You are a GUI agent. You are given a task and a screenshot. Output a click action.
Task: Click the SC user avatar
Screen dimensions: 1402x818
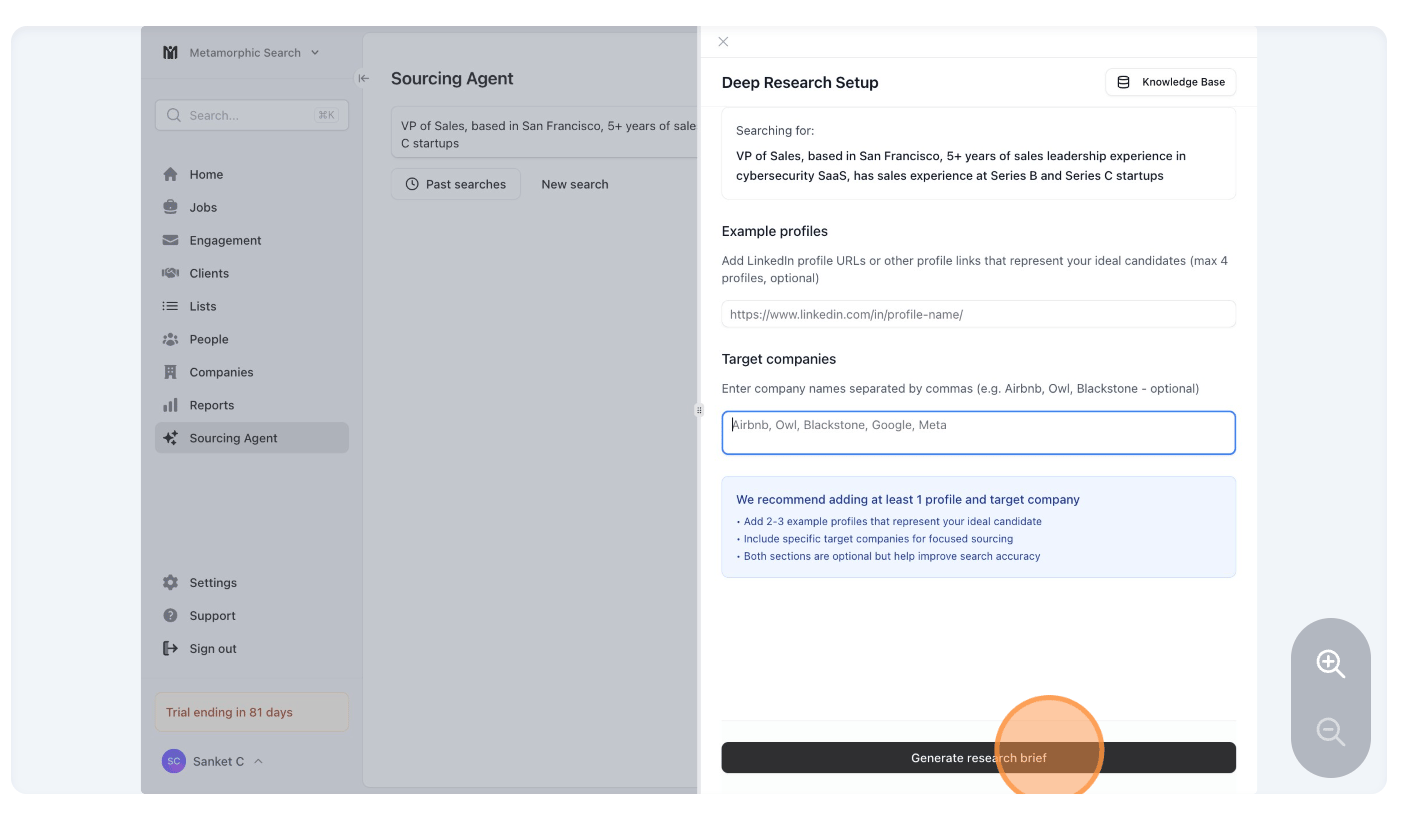174,761
